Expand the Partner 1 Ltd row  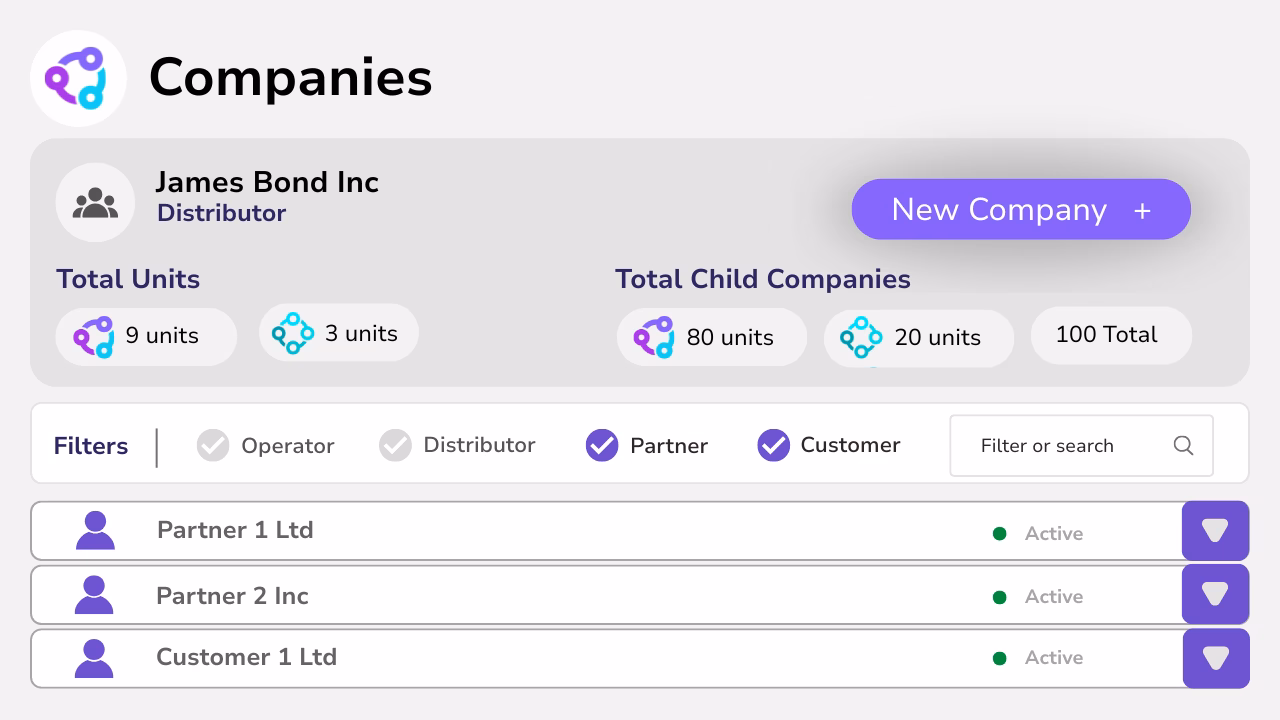click(1215, 530)
